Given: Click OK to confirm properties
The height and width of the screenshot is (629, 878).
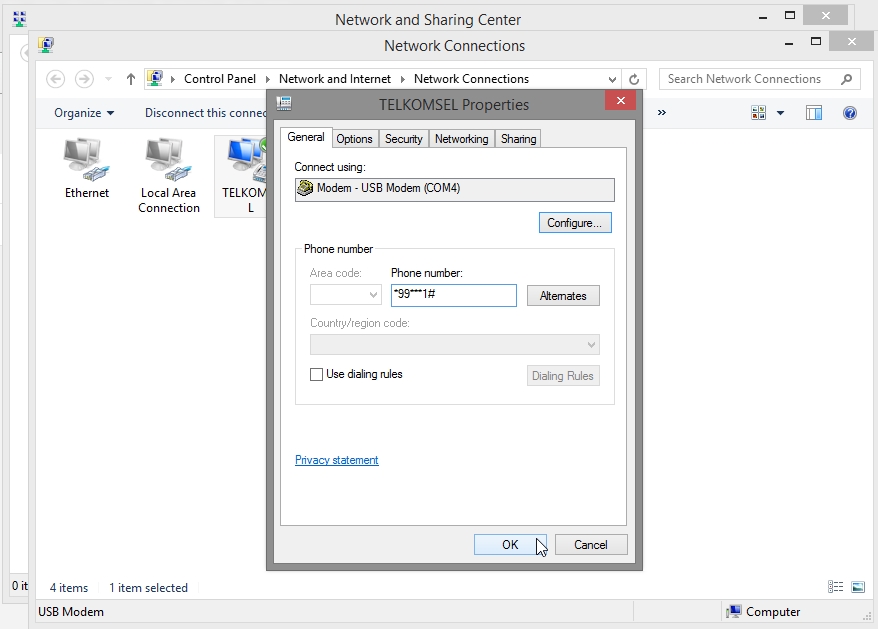Looking at the screenshot, I should pos(510,544).
